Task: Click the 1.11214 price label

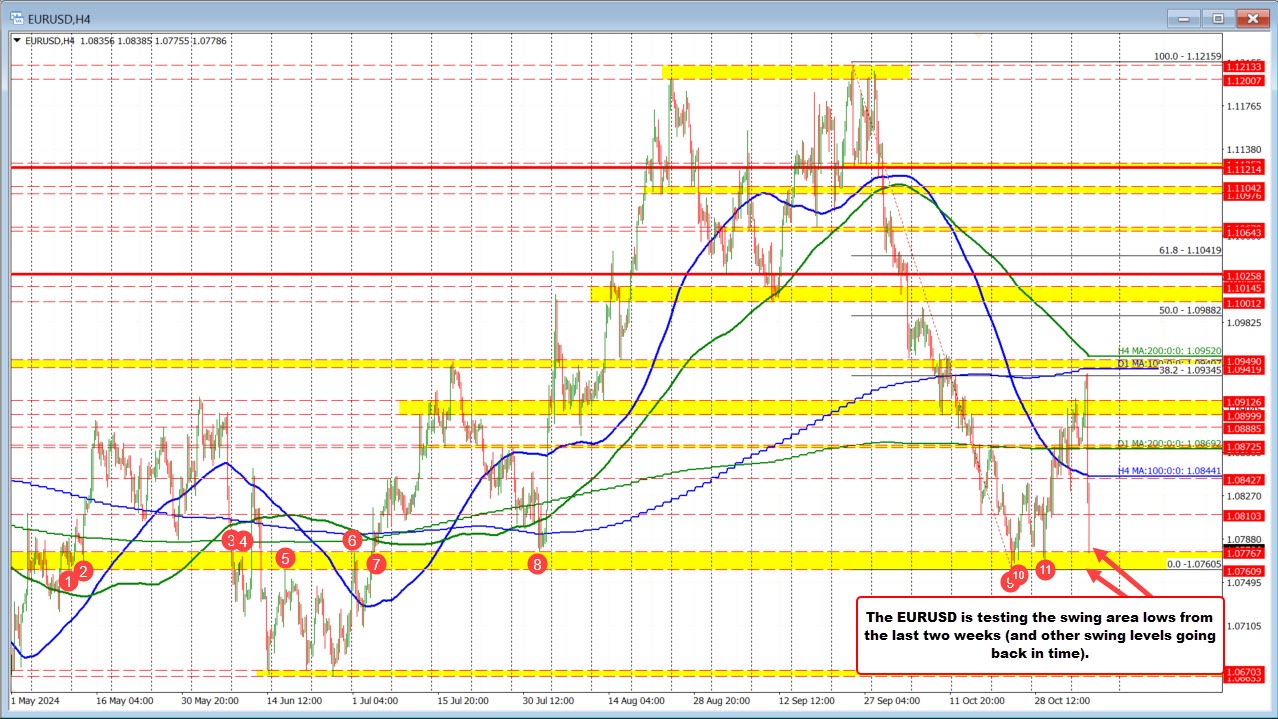Action: coord(1244,171)
